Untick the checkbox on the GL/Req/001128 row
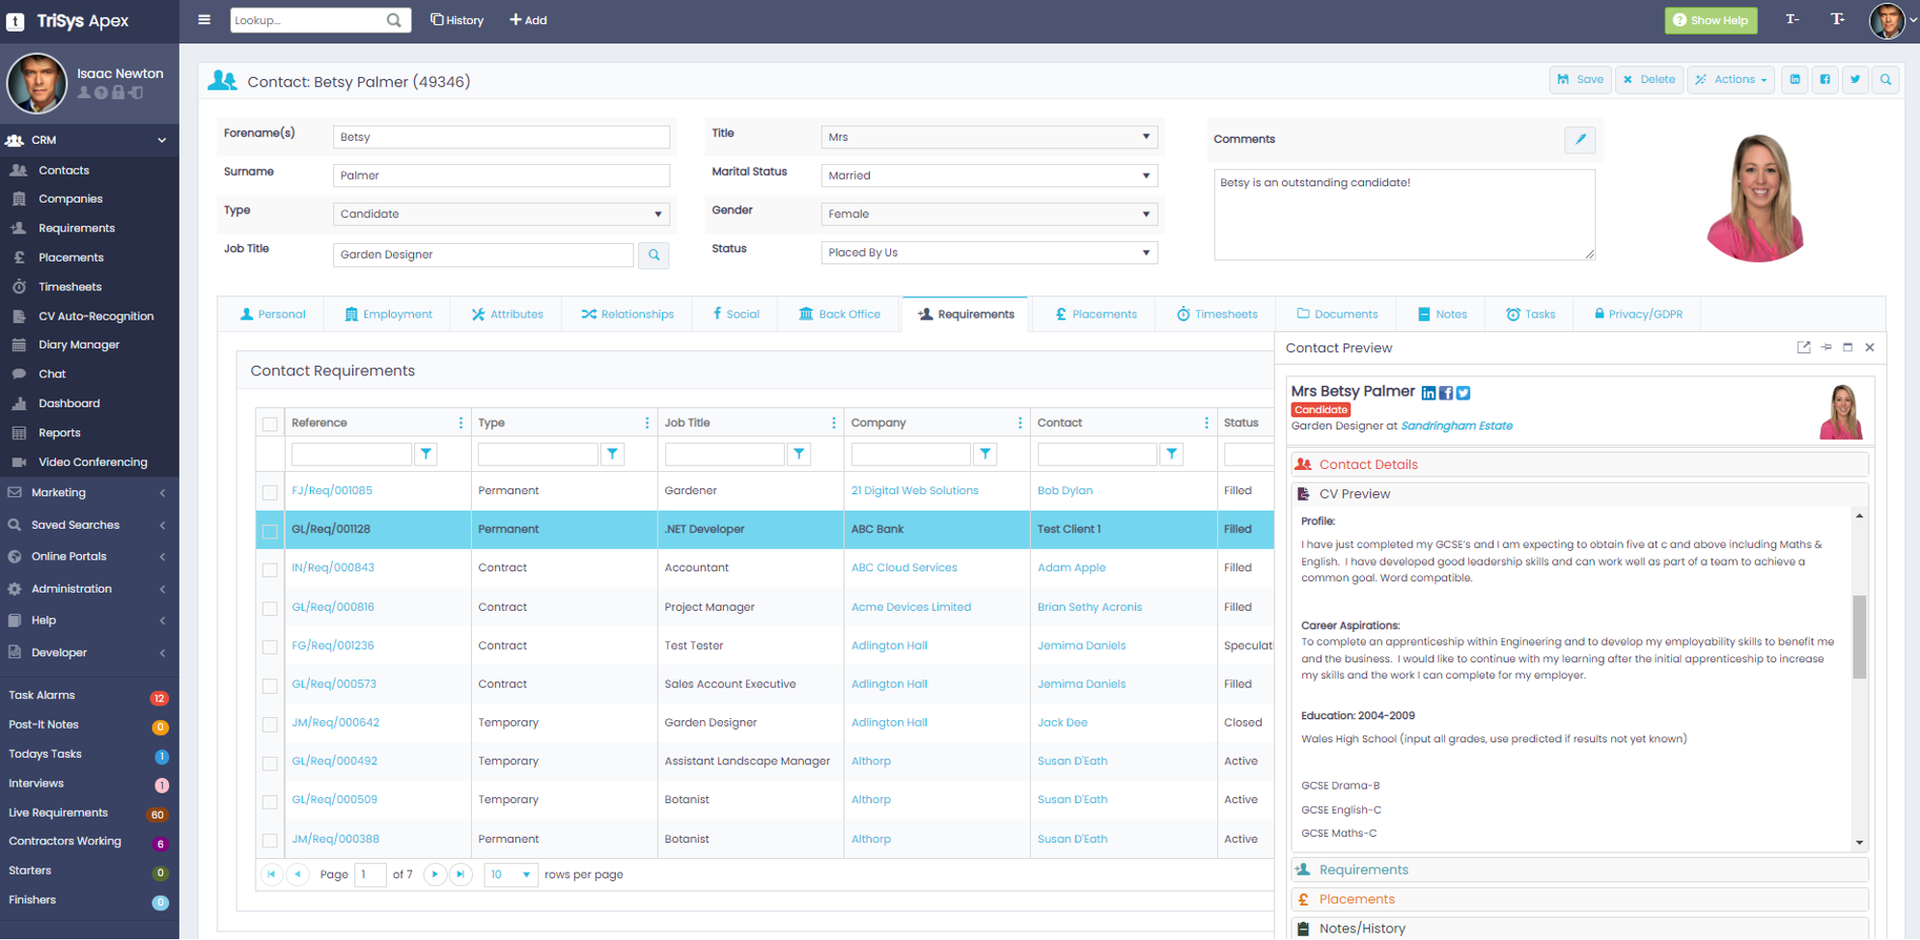1920x940 pixels. 269,530
